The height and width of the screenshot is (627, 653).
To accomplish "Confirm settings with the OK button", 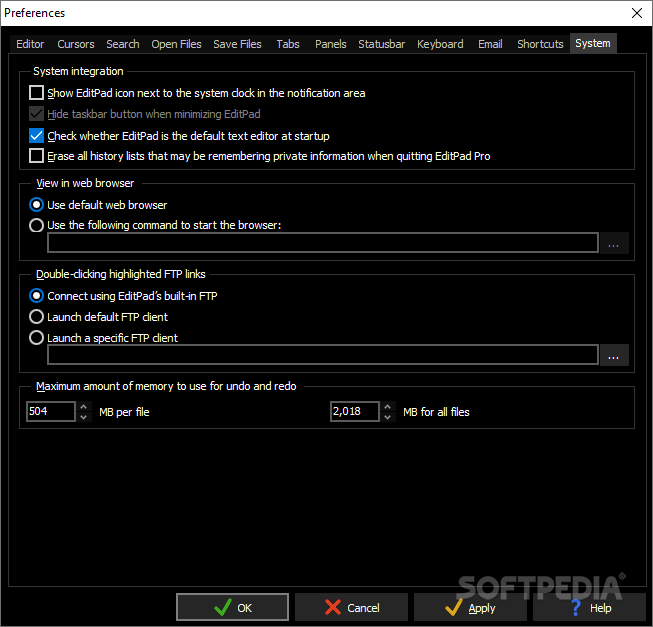I will tap(232, 607).
